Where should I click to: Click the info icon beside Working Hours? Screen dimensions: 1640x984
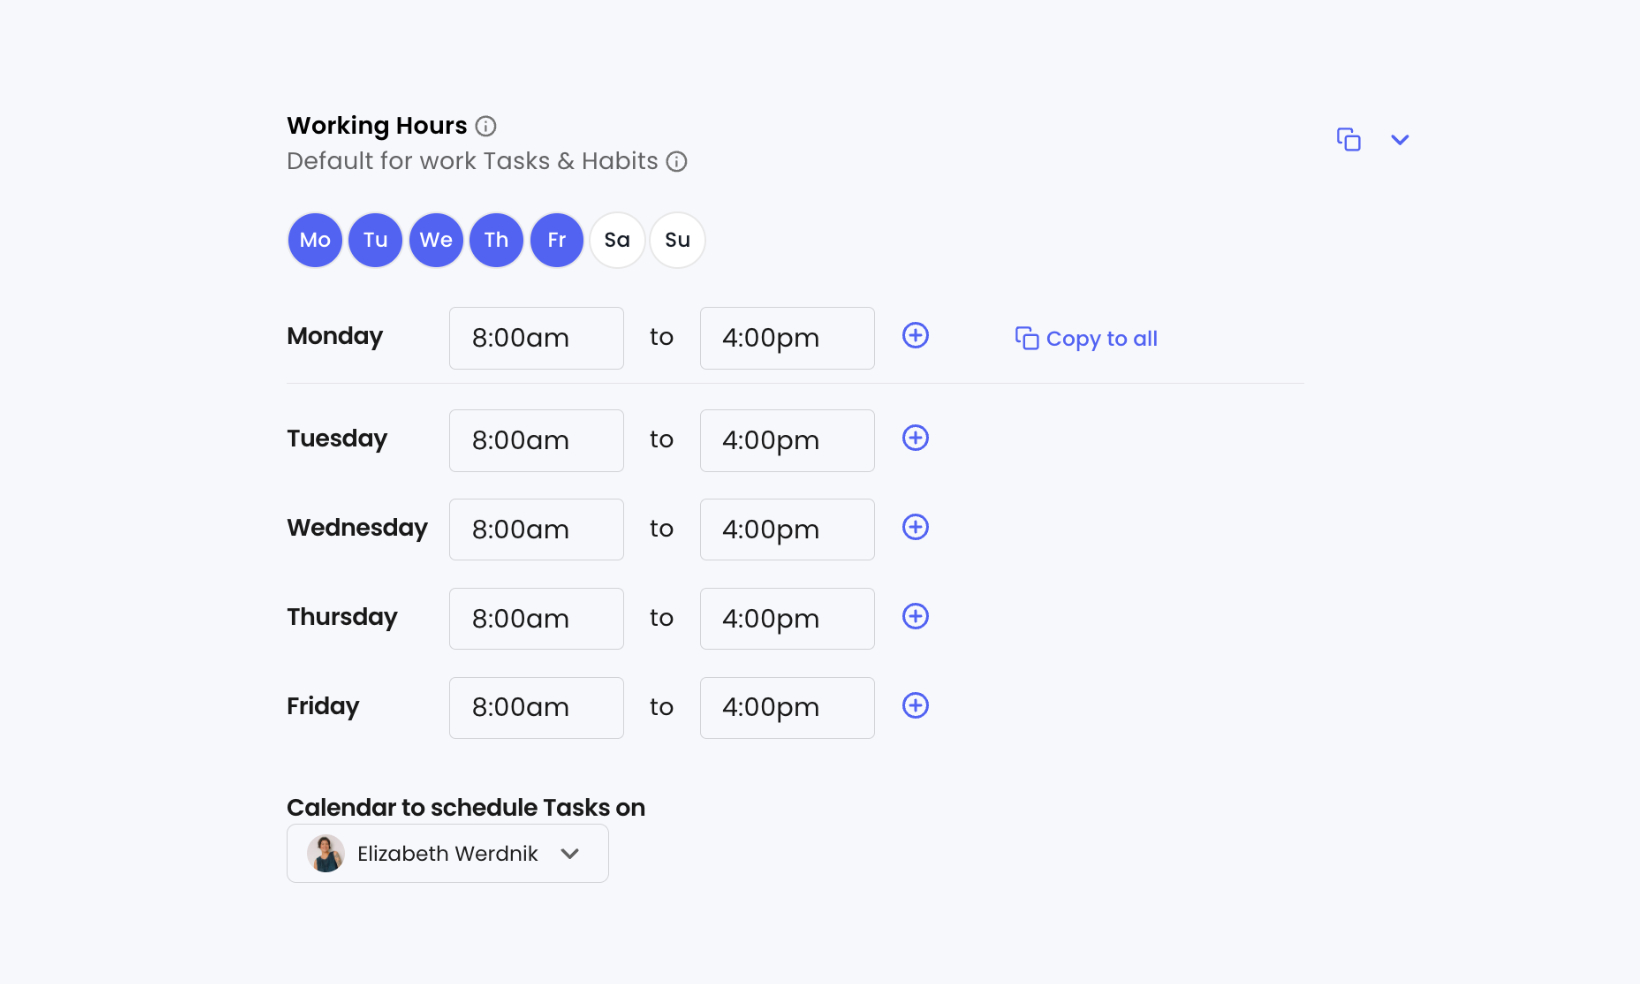point(485,126)
